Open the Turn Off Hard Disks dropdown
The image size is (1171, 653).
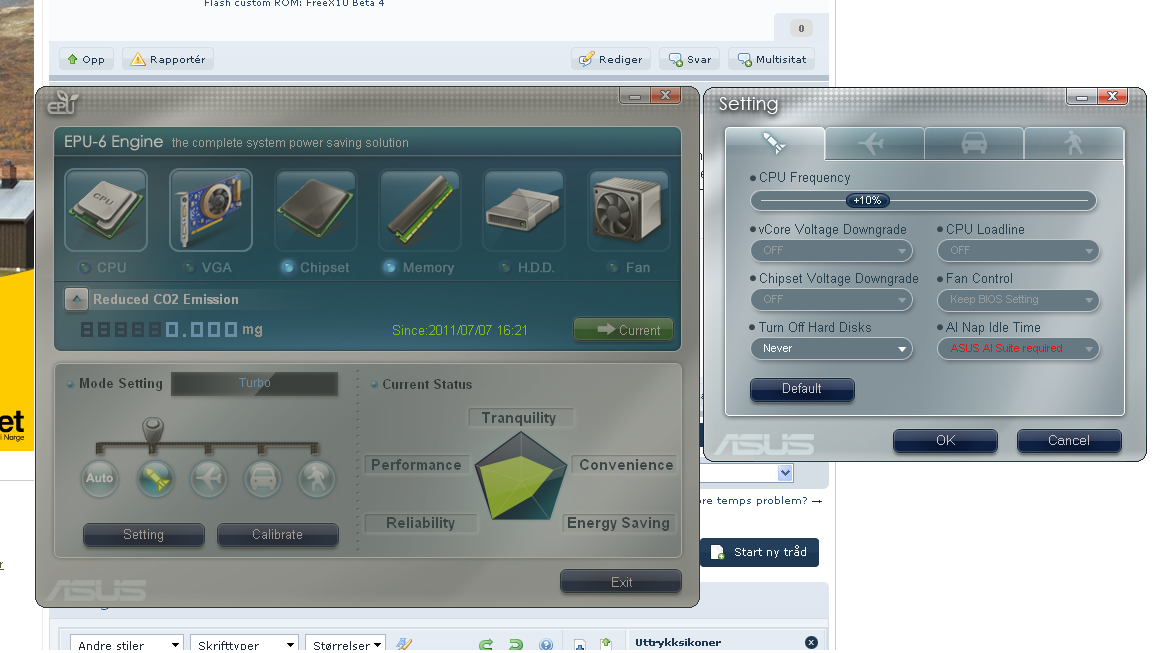point(831,349)
